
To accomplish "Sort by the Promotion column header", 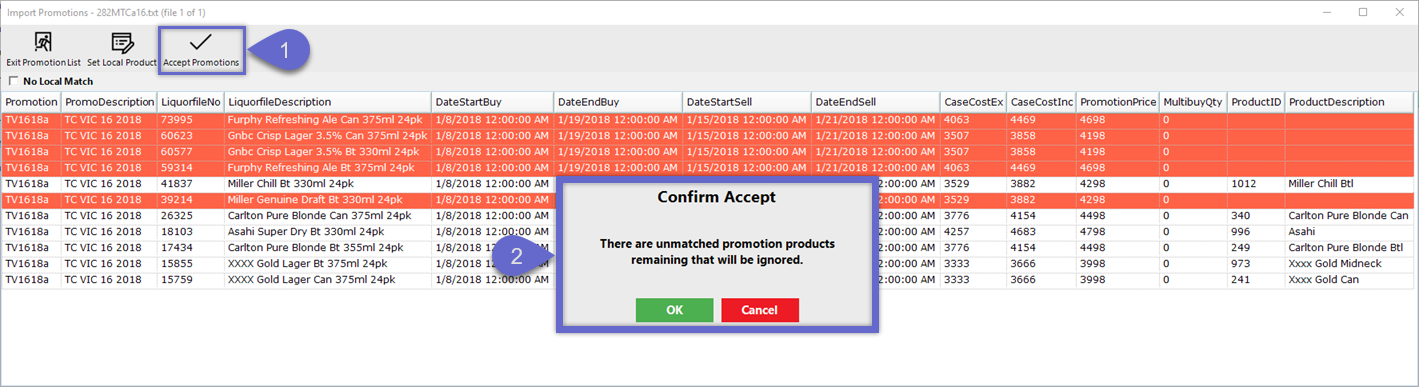I will pos(31,102).
